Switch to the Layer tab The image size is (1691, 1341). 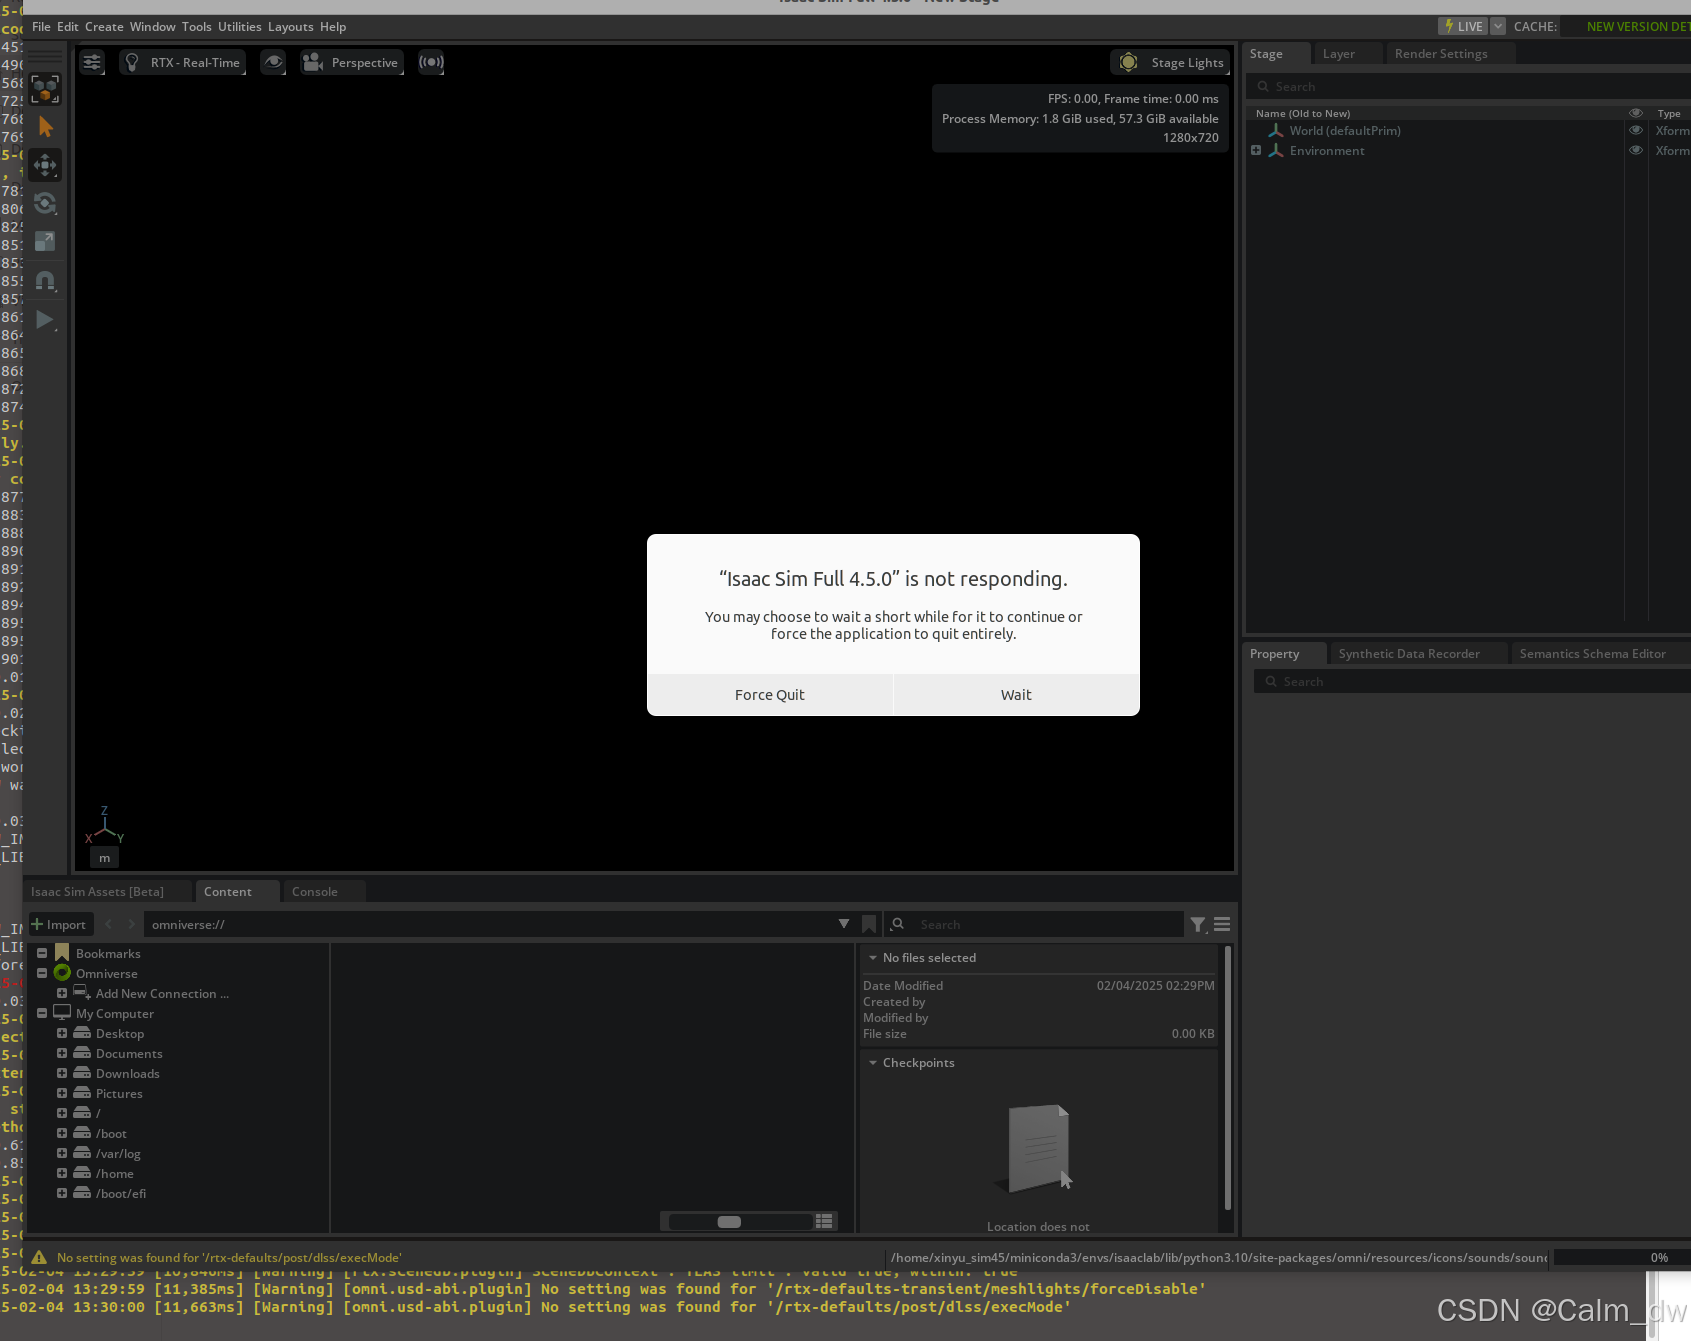click(1338, 54)
